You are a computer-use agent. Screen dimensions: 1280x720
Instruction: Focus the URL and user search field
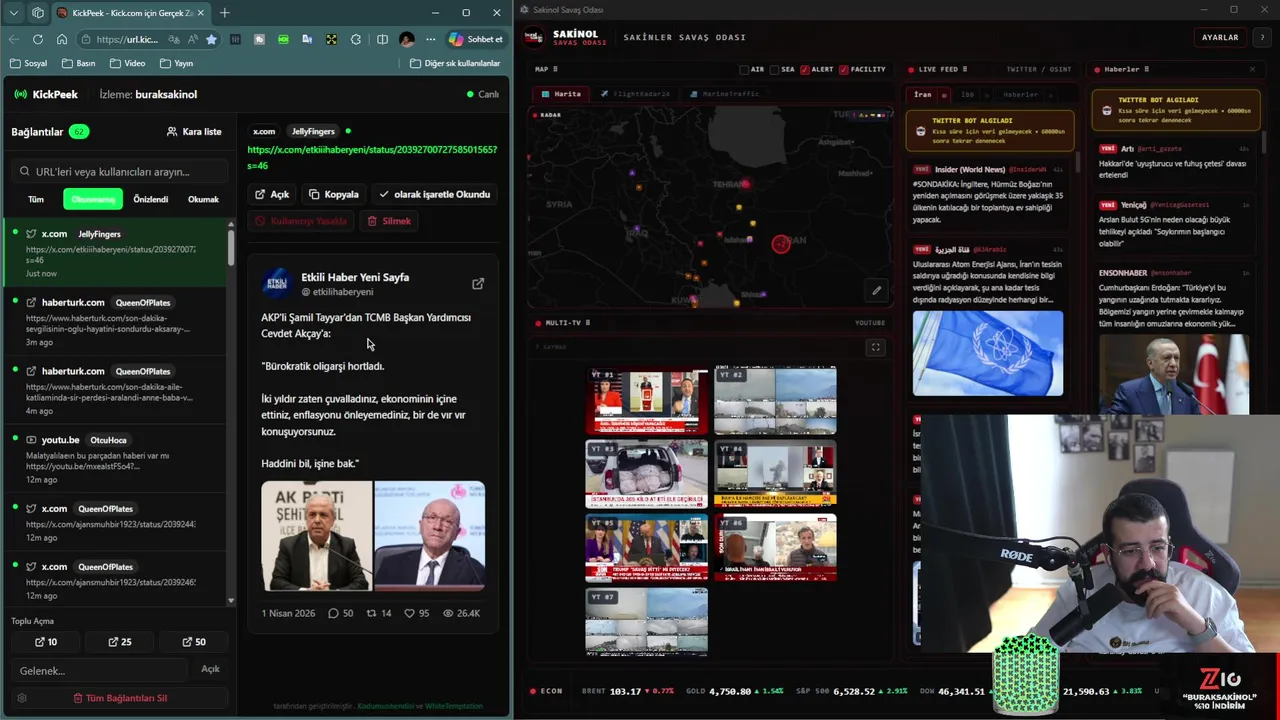(x=118, y=171)
